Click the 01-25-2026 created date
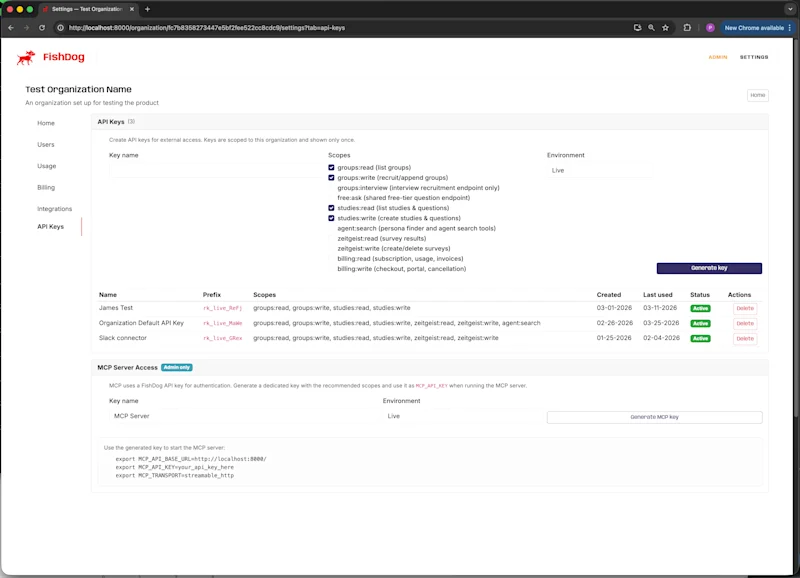Viewport: 800px width, 578px height. 614,338
